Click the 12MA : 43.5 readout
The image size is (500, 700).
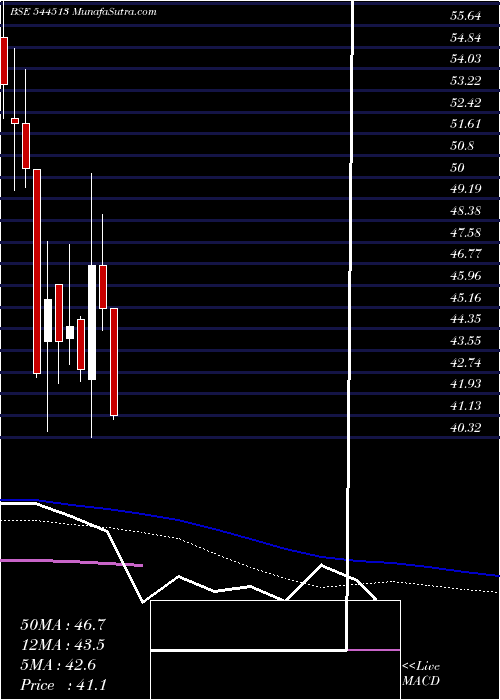63,645
